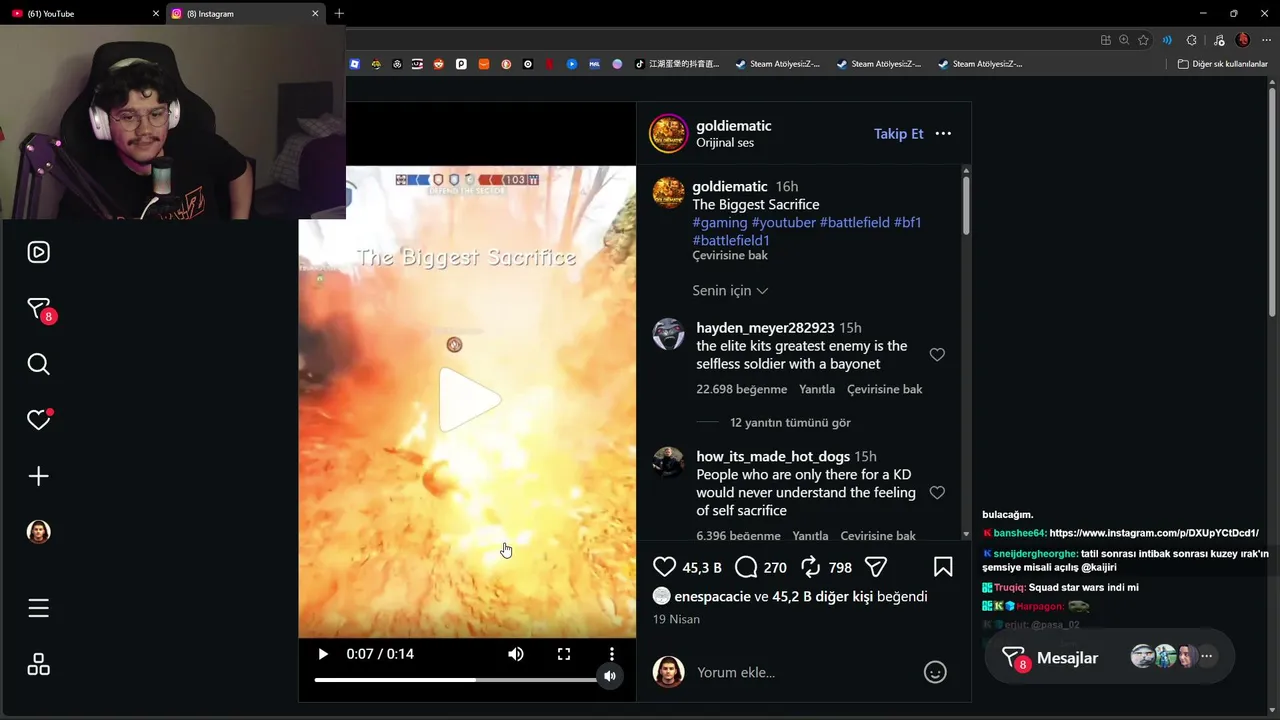Open banshee64's Instagram link in chat overlay
Screen dimensions: 1280x720
pyautogui.click(x=1154, y=533)
